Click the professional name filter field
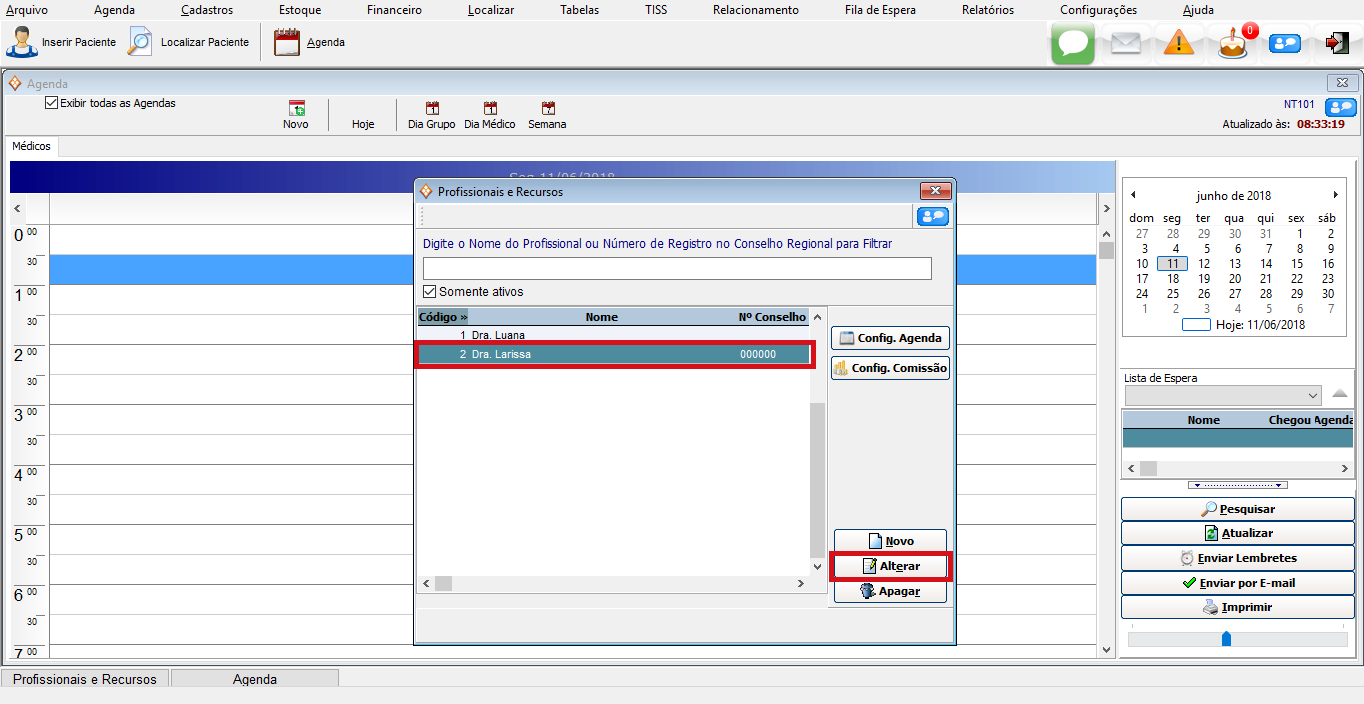1364x704 pixels. click(x=677, y=268)
